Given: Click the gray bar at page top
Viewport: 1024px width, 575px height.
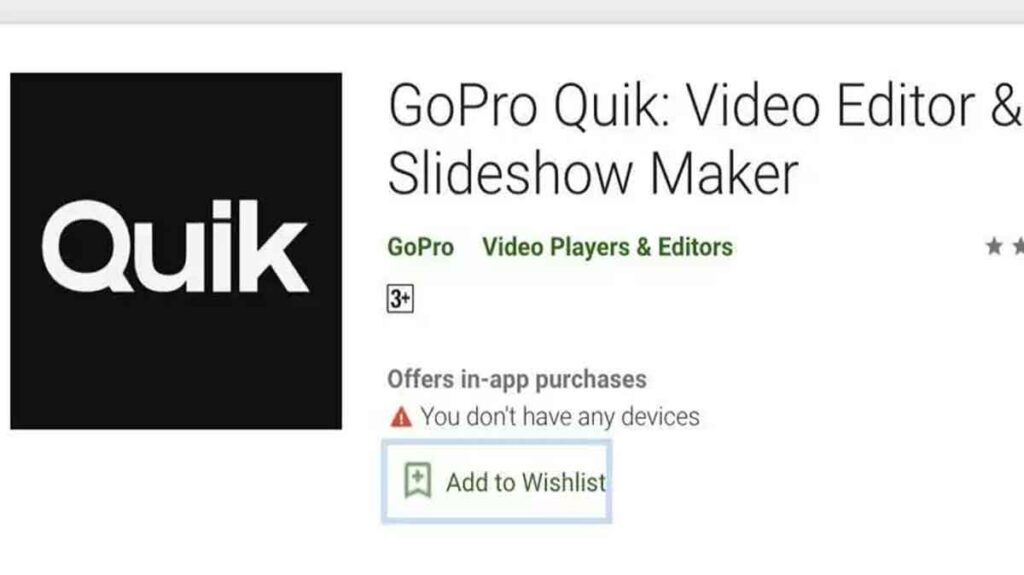Looking at the screenshot, I should click(512, 11).
